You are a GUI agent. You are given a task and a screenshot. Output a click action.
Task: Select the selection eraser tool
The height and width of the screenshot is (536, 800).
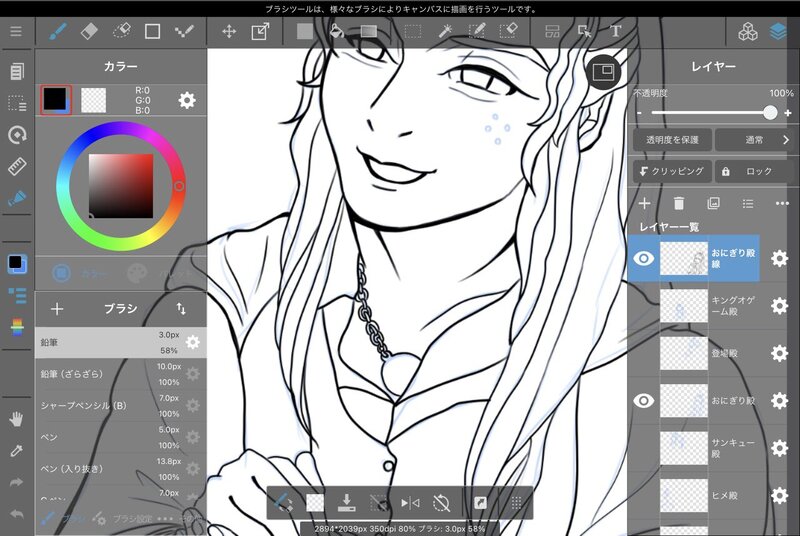(x=508, y=31)
